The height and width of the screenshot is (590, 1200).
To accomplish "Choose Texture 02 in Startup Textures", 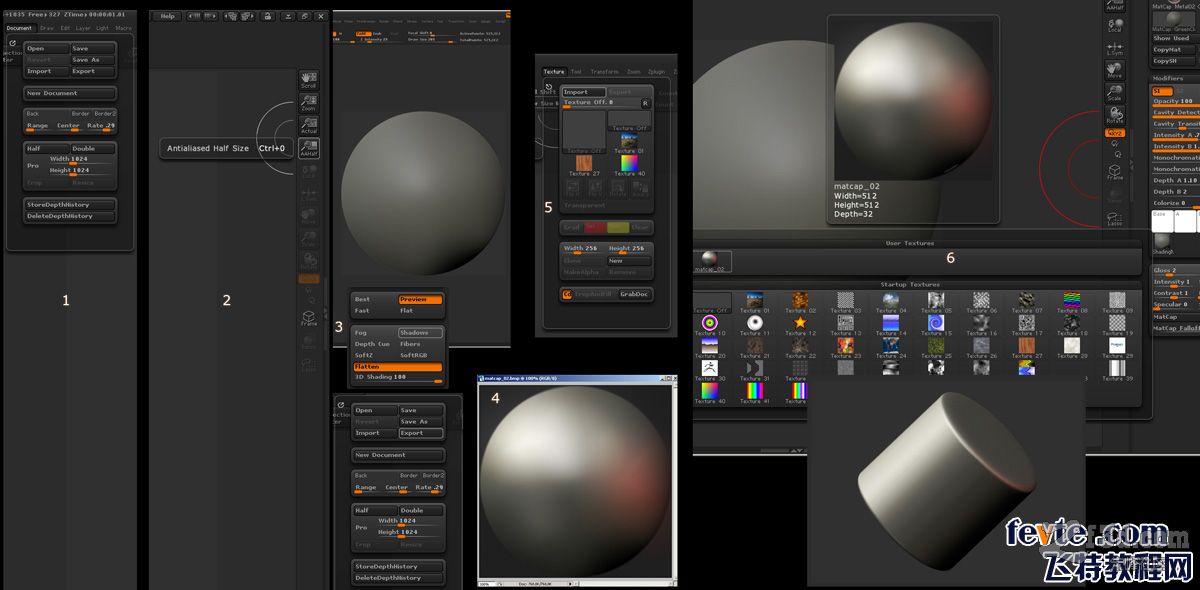I will tap(799, 300).
